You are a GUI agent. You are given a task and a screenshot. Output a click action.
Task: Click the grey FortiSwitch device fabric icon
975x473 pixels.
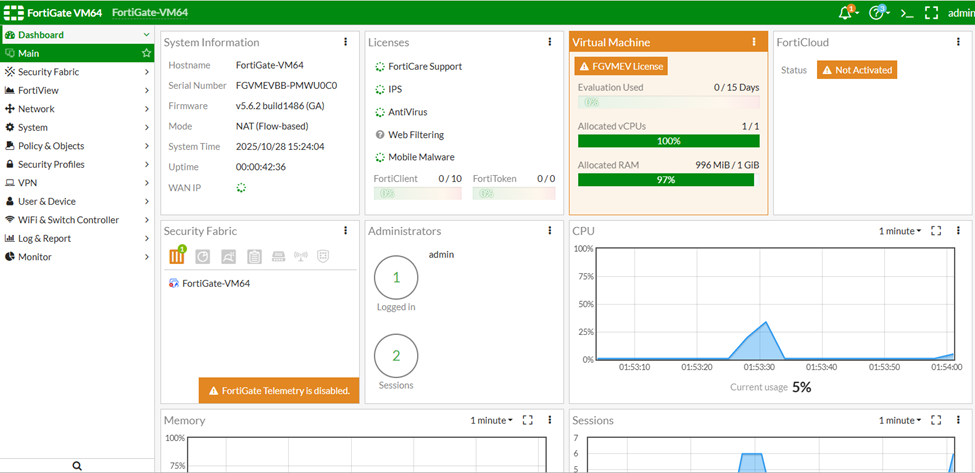tap(278, 255)
